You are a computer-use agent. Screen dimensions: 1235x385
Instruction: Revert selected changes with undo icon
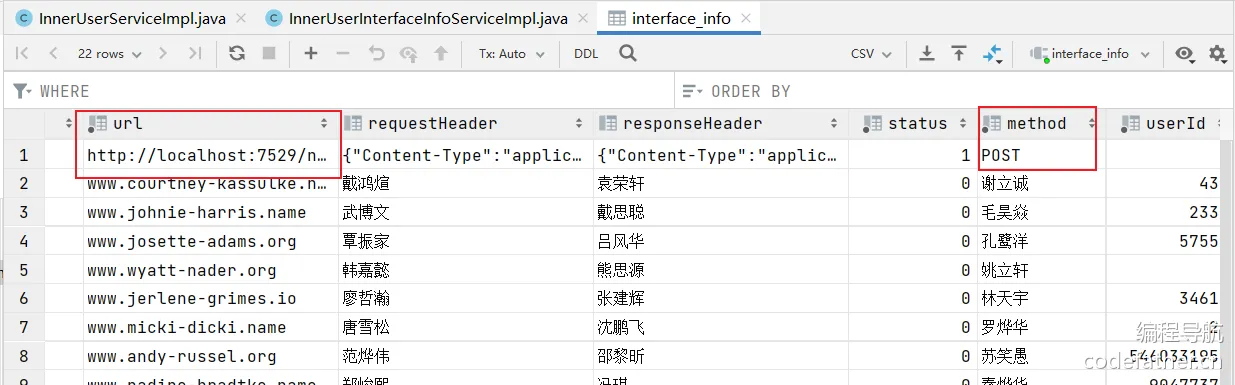[376, 54]
